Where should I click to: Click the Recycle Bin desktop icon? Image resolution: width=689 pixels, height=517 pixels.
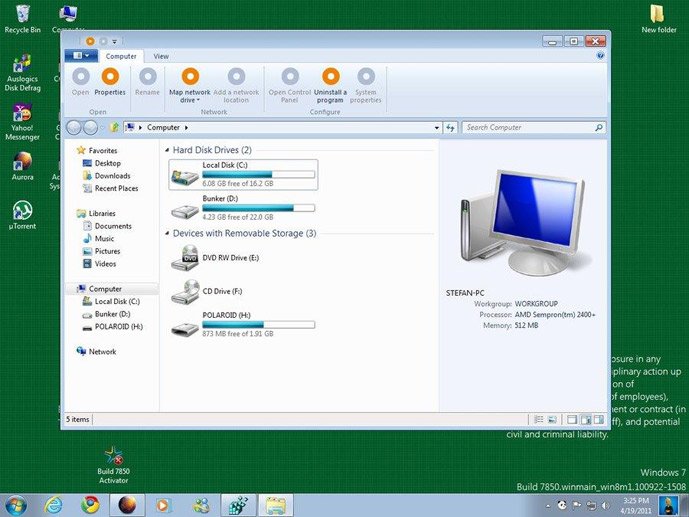tap(22, 19)
